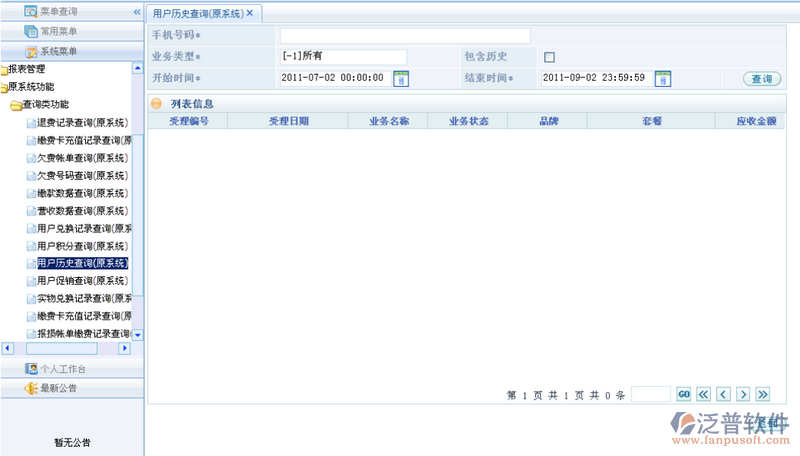Sort by 套餐 column header
This screenshot has height=456, width=800.
coord(652,121)
